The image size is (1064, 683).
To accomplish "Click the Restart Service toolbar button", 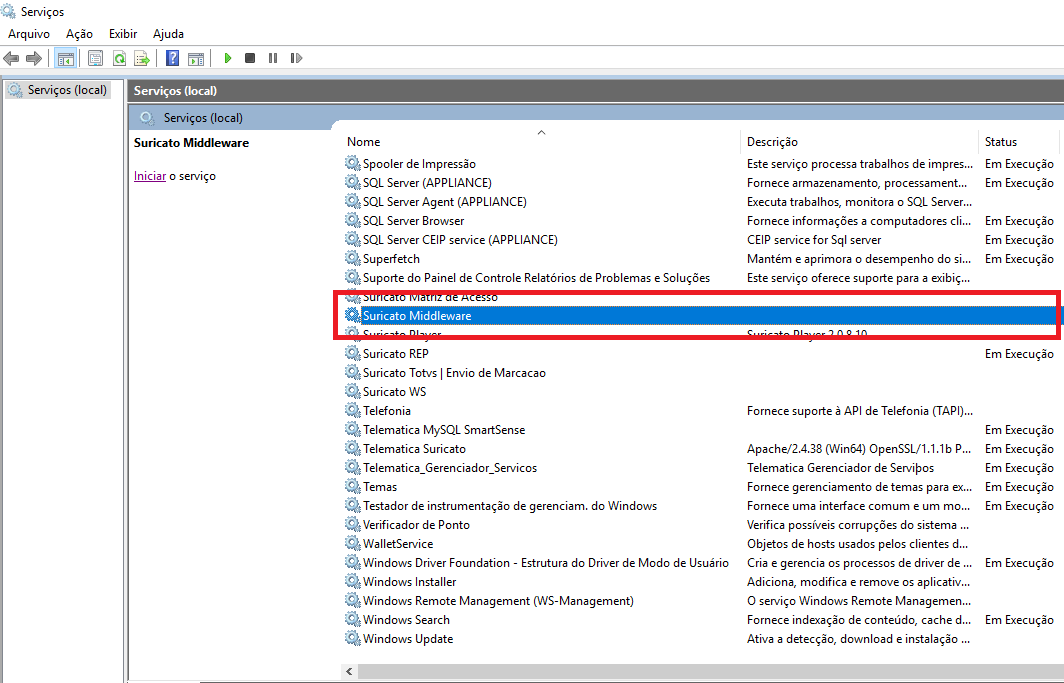I will coord(295,58).
